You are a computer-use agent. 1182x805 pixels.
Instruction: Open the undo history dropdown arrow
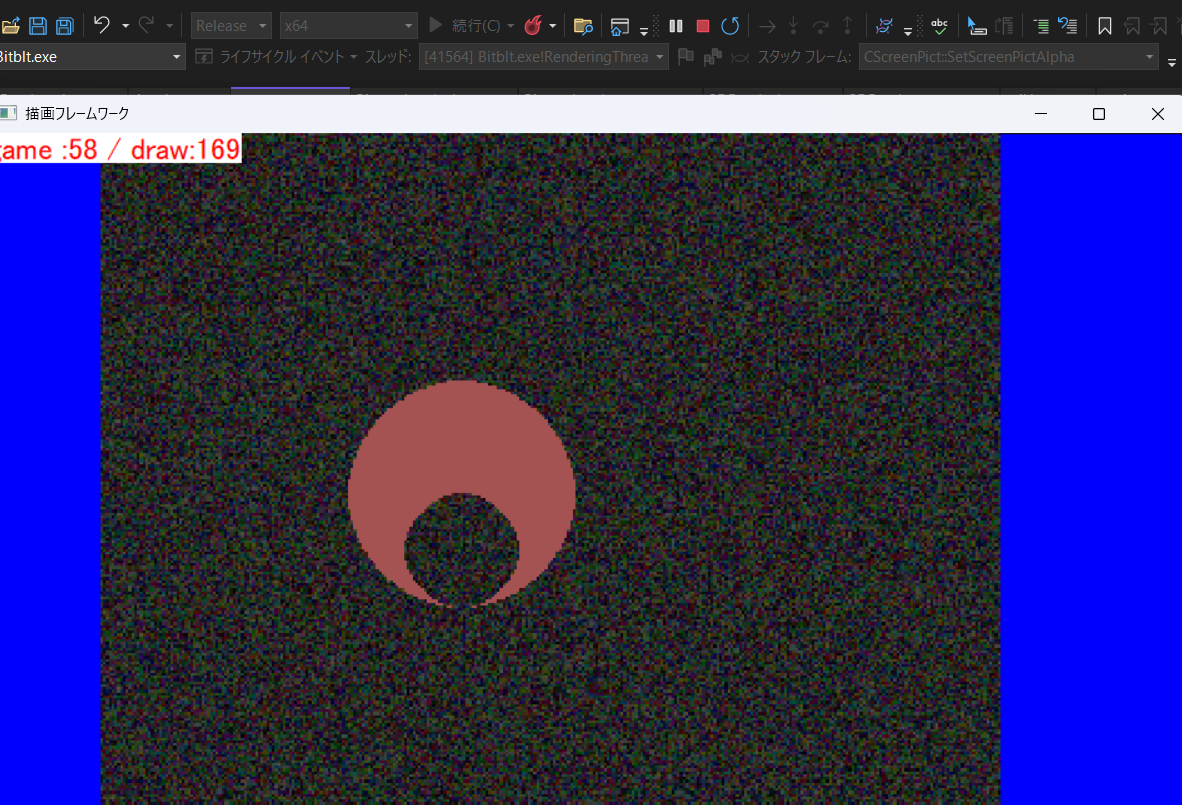coord(125,26)
